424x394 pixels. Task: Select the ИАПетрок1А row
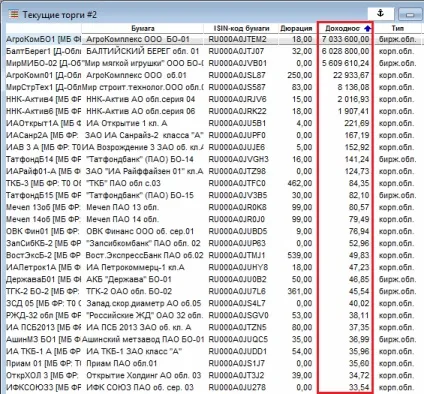213,267
